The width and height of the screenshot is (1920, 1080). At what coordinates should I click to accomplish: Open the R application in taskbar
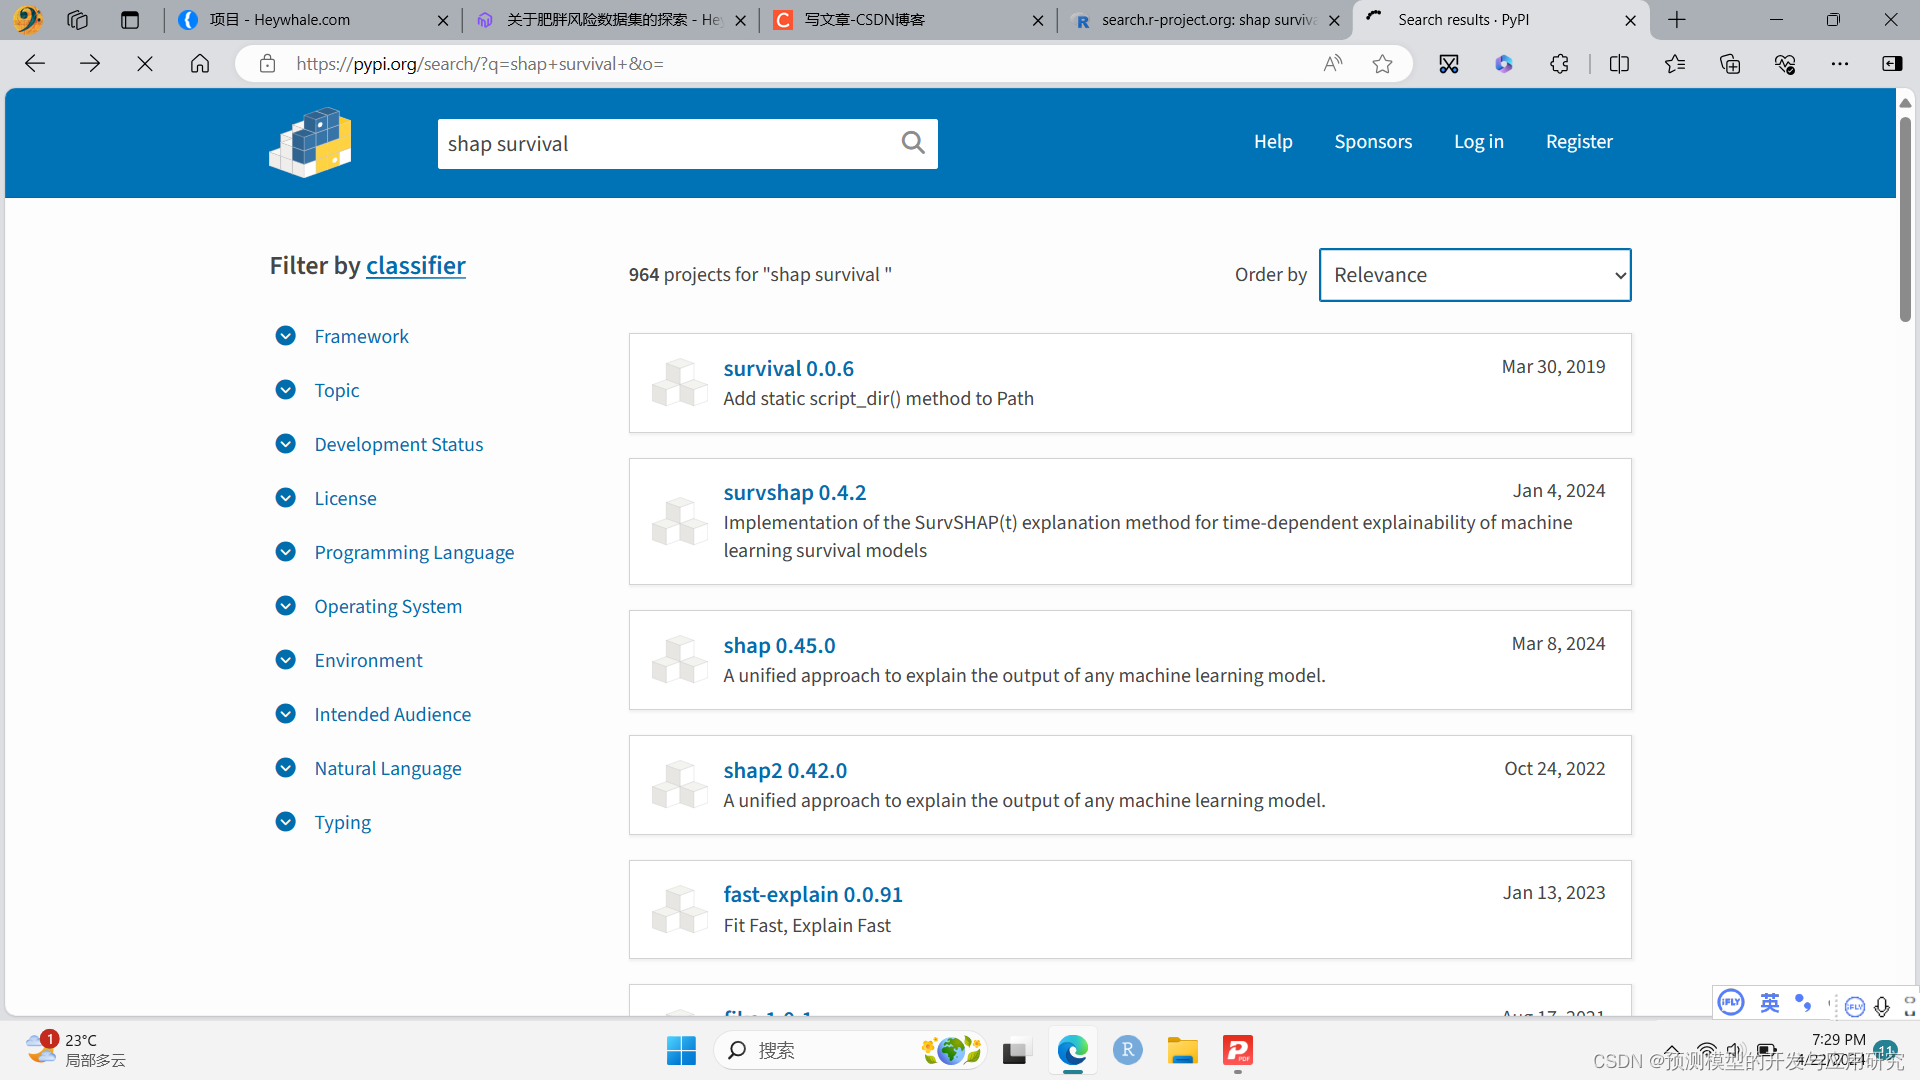[x=1127, y=1051]
